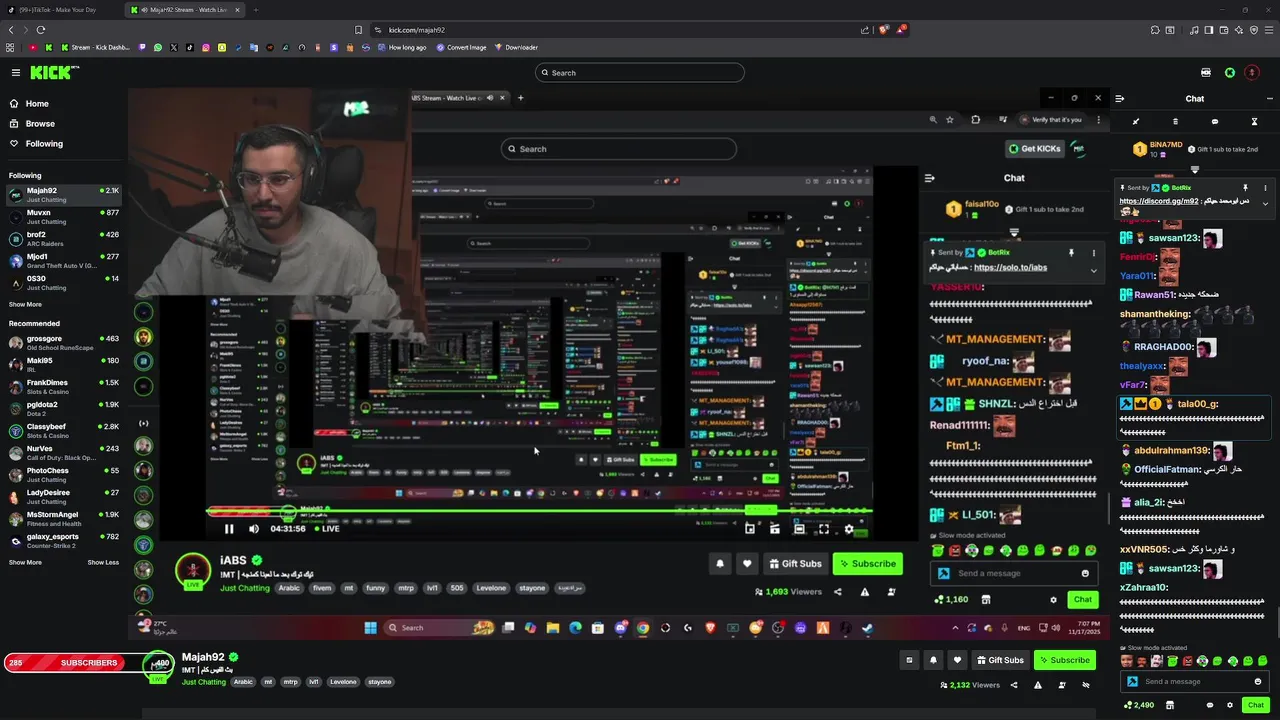
Task: Collapse recommended list with Show Less
Action: [x=103, y=562]
